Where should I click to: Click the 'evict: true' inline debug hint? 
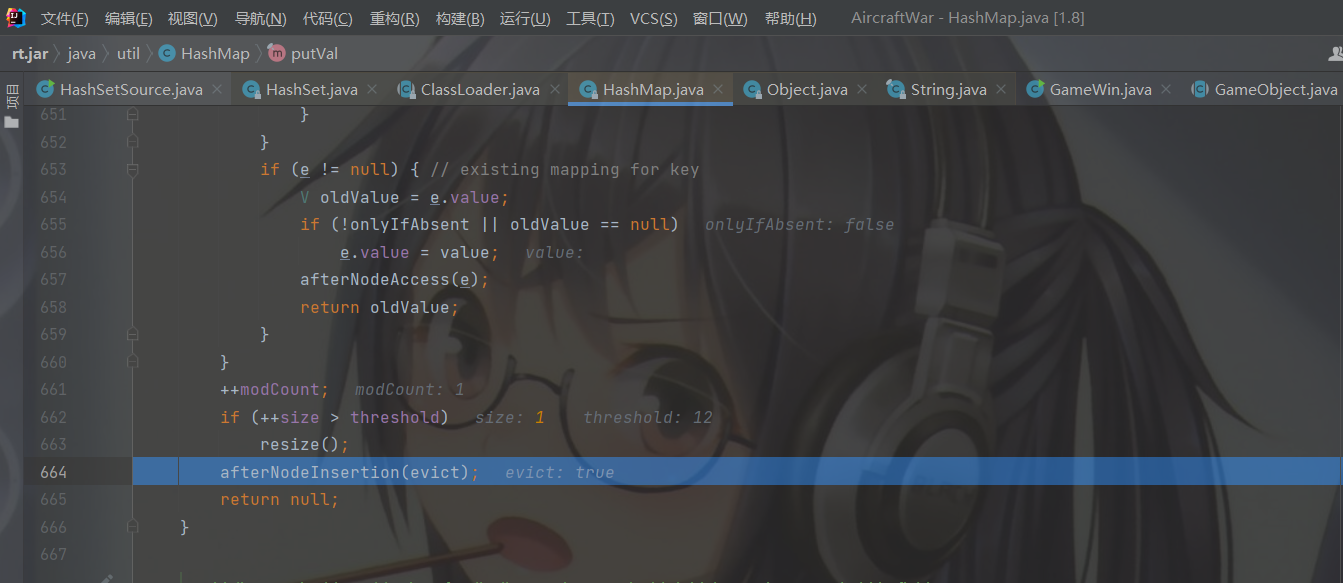tap(560, 472)
